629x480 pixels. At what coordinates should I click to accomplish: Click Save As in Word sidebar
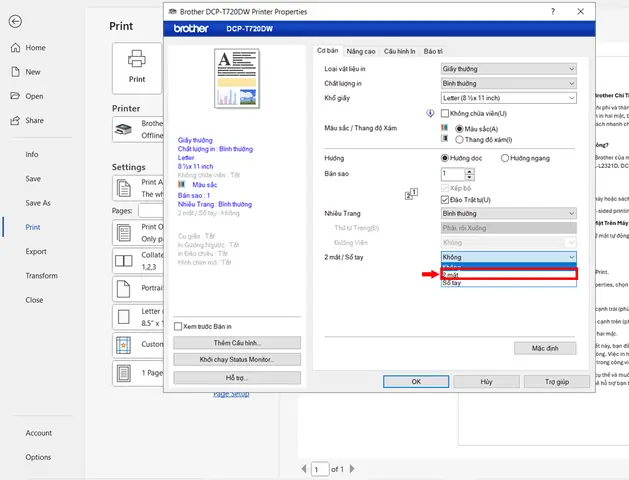pyautogui.click(x=38, y=203)
